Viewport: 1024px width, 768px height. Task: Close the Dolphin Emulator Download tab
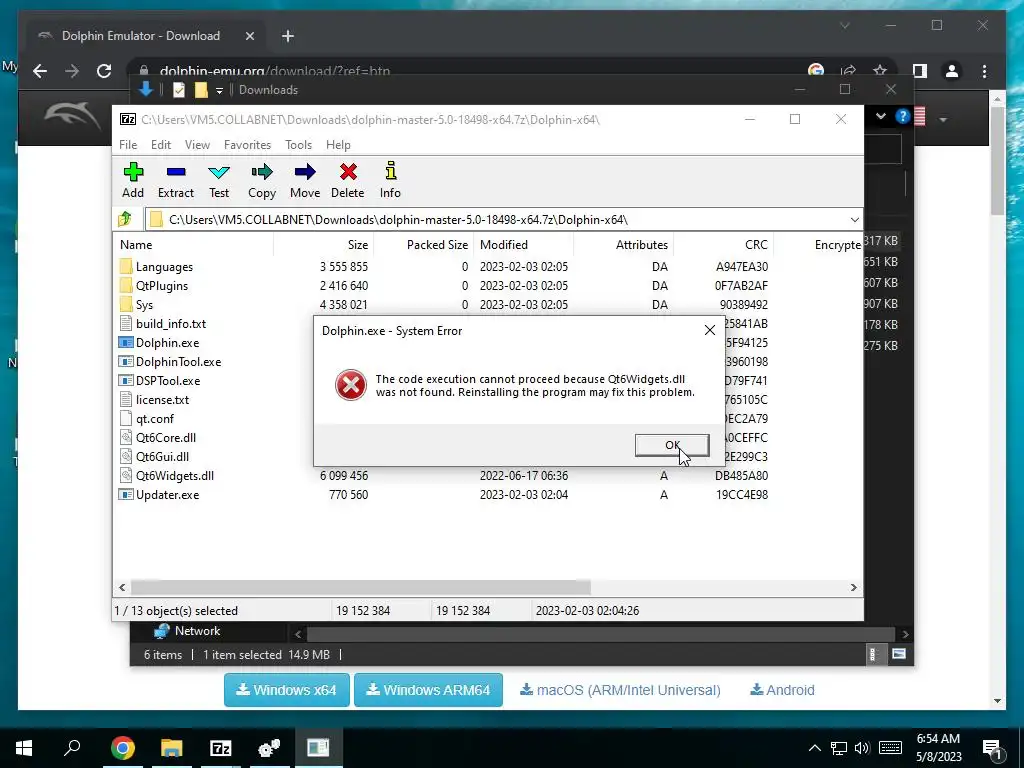pos(249,37)
